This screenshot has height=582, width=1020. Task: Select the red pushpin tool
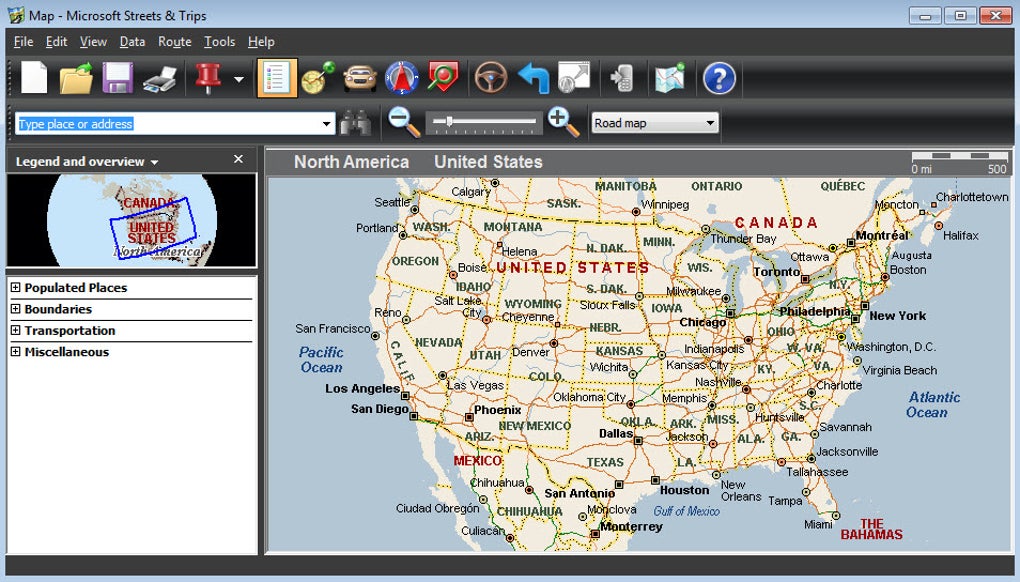click(x=208, y=78)
